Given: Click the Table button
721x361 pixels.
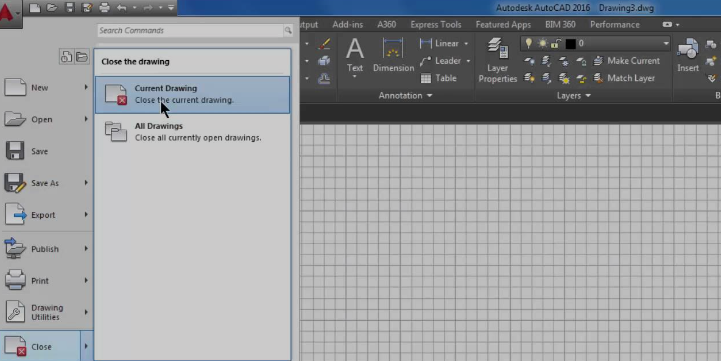Looking at the screenshot, I should [438, 78].
